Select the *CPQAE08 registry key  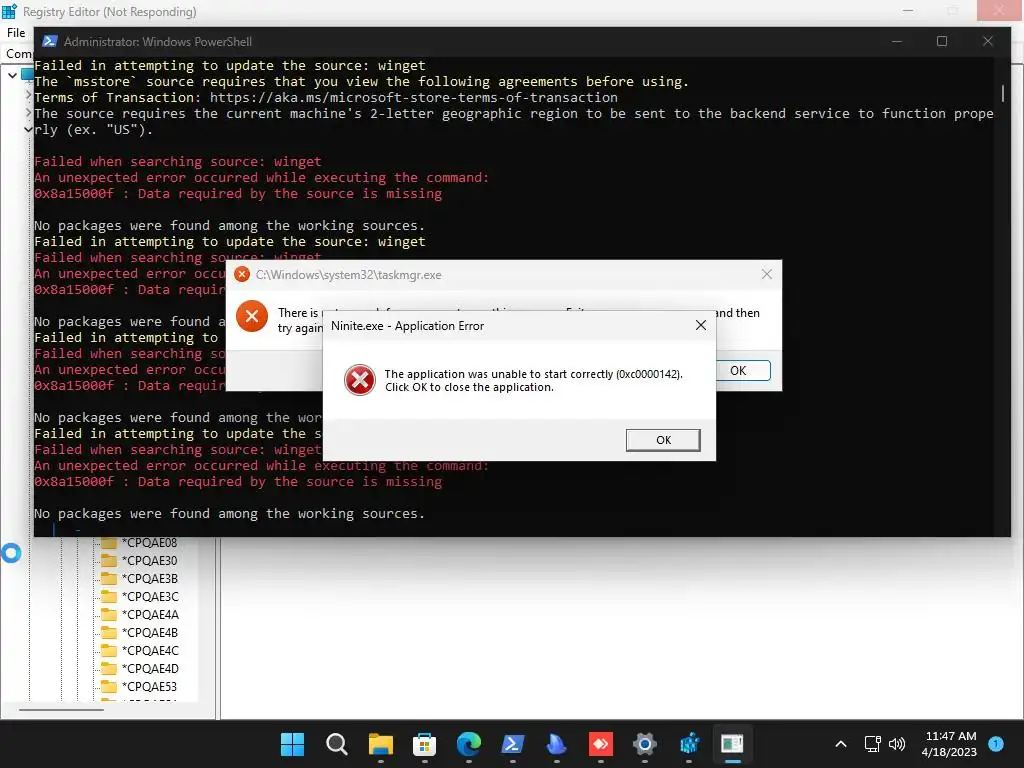click(149, 543)
